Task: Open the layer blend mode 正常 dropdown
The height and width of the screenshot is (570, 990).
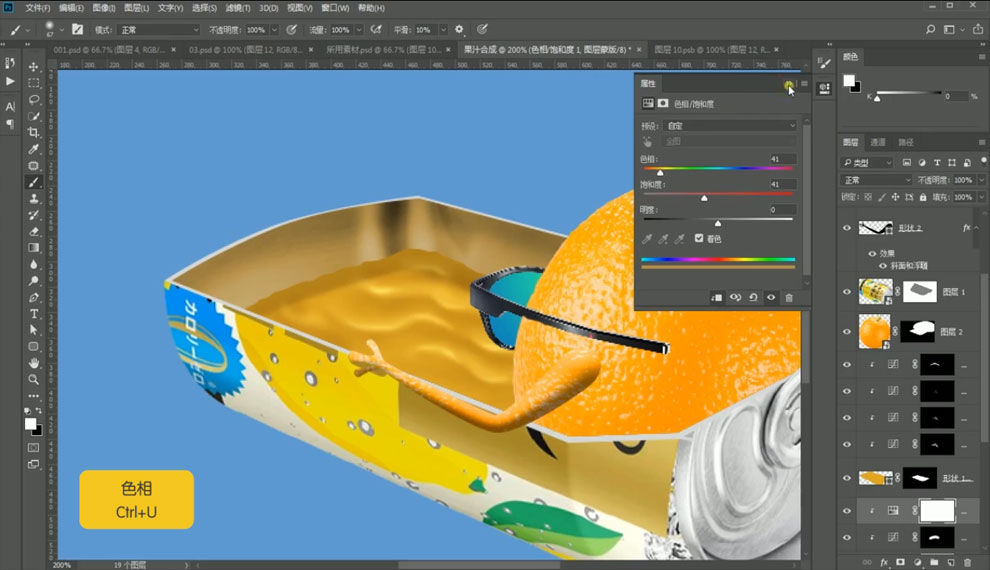Action: [x=878, y=180]
